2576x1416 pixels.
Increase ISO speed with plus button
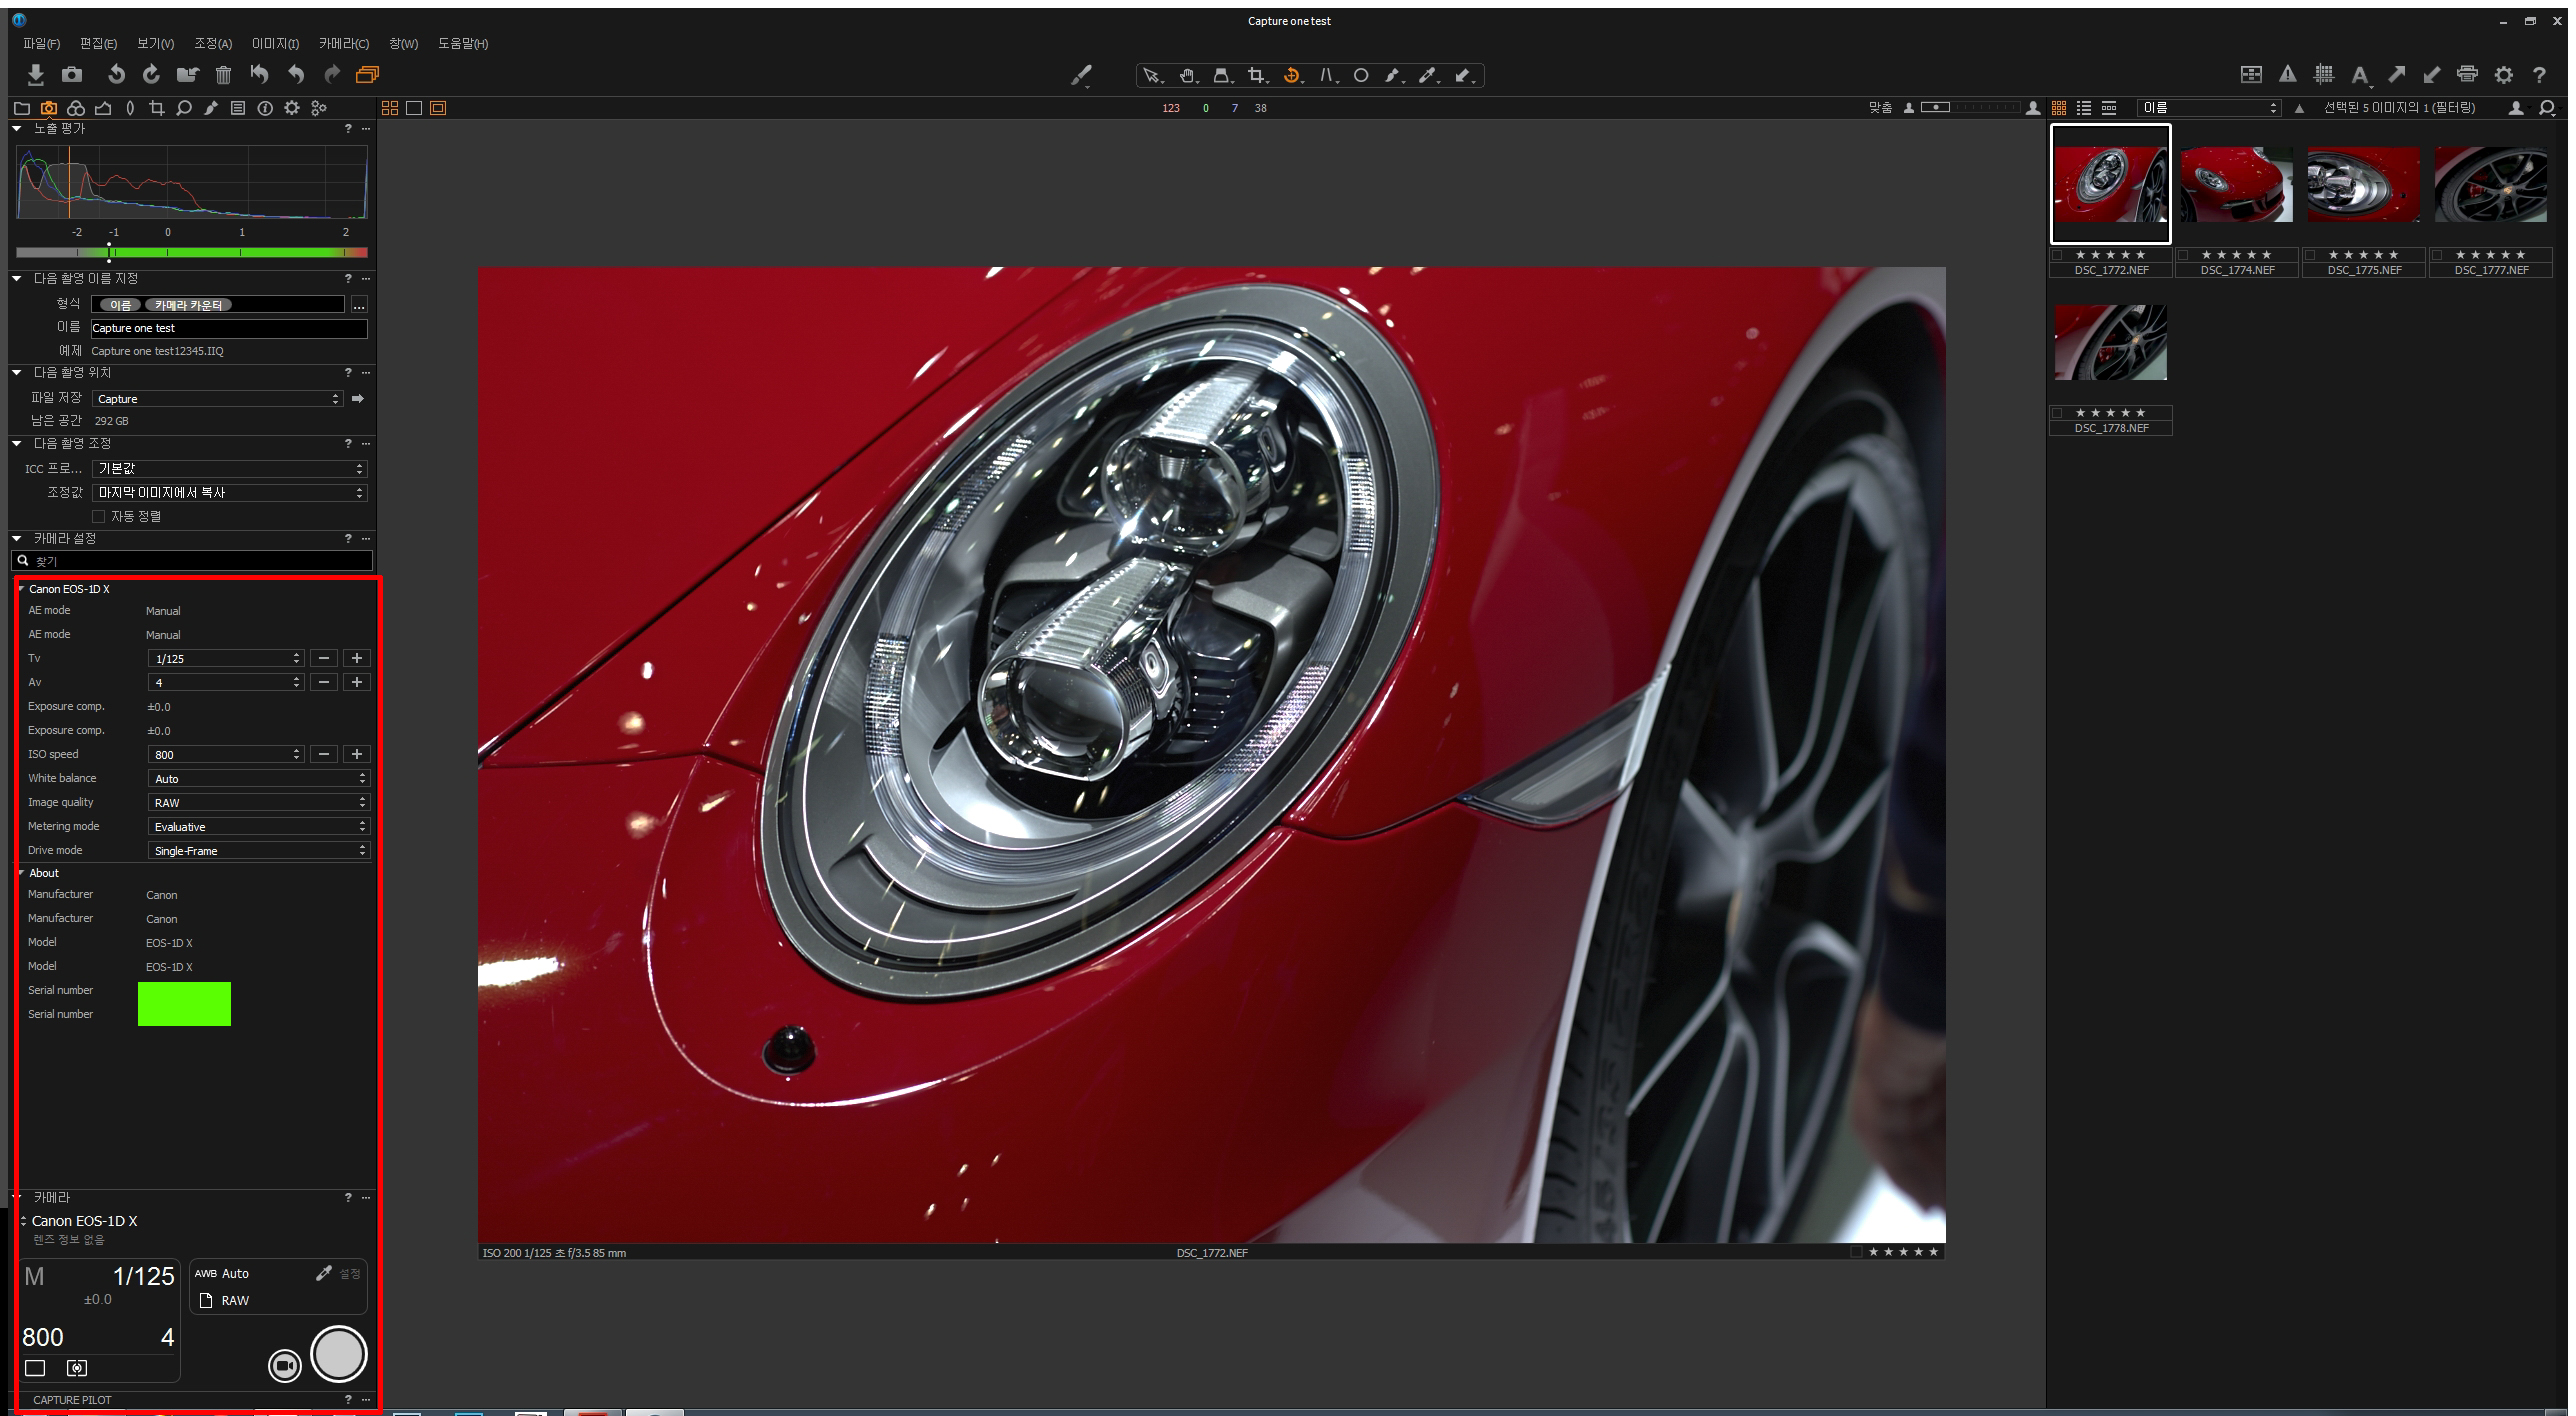pos(357,755)
